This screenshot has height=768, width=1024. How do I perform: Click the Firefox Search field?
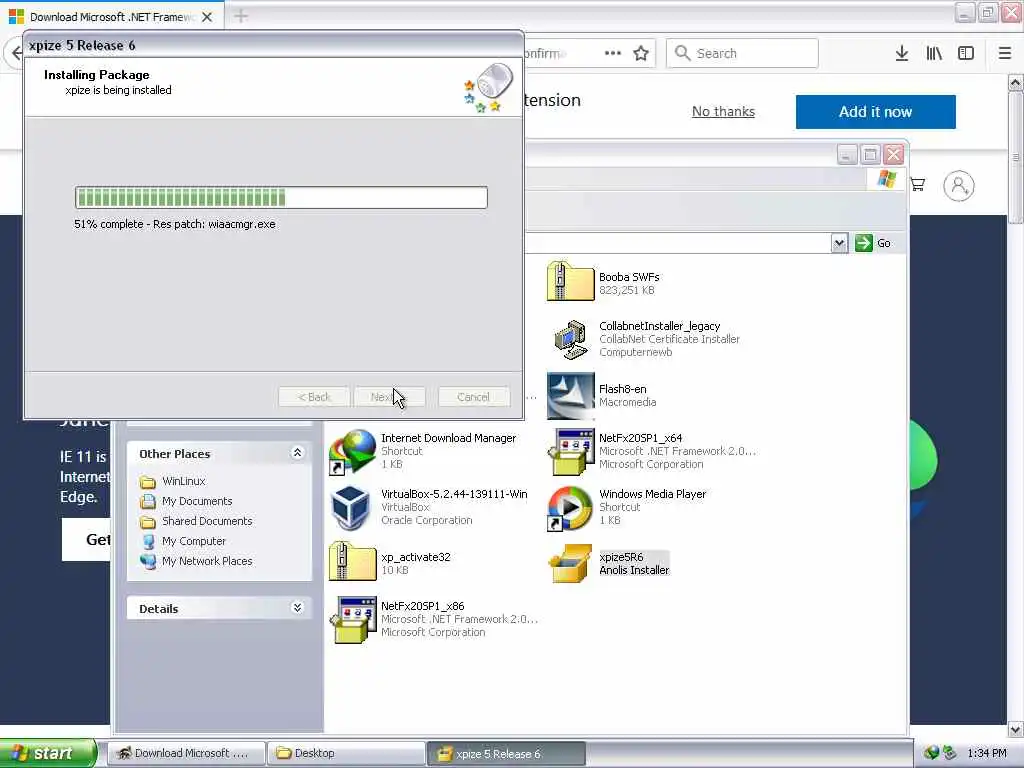[x=742, y=54]
